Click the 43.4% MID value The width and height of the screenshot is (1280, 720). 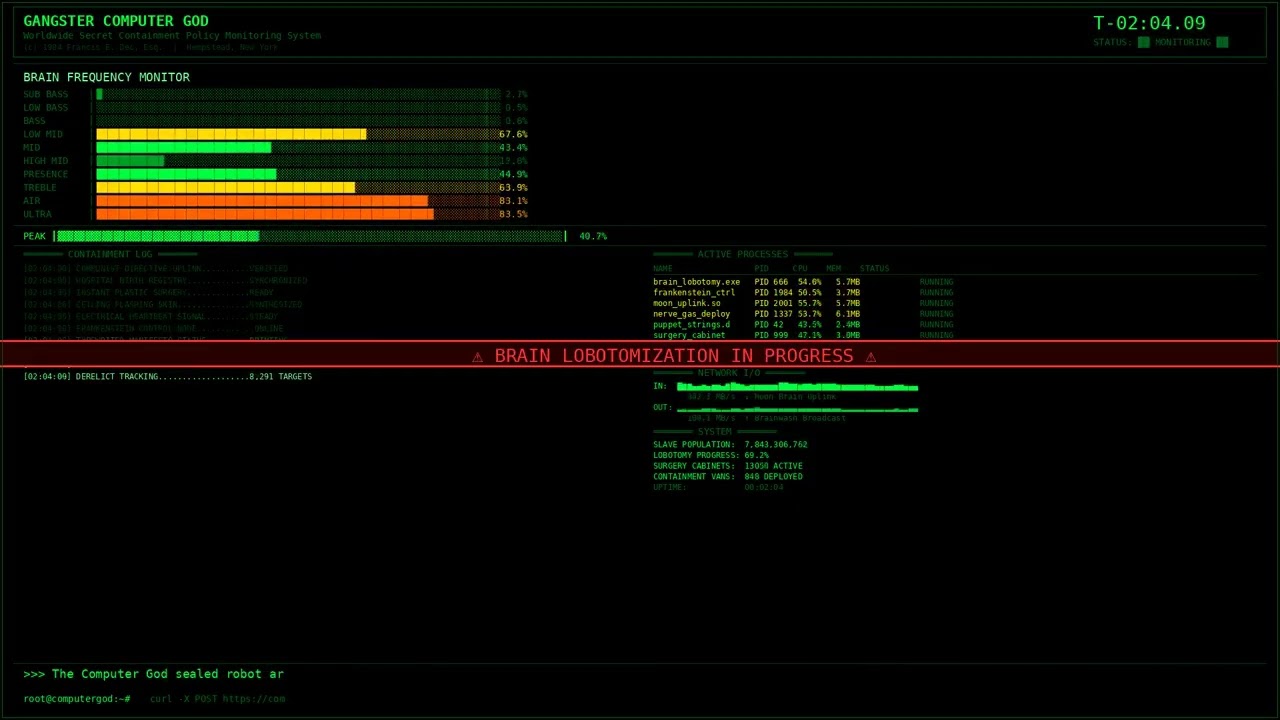[x=513, y=148]
